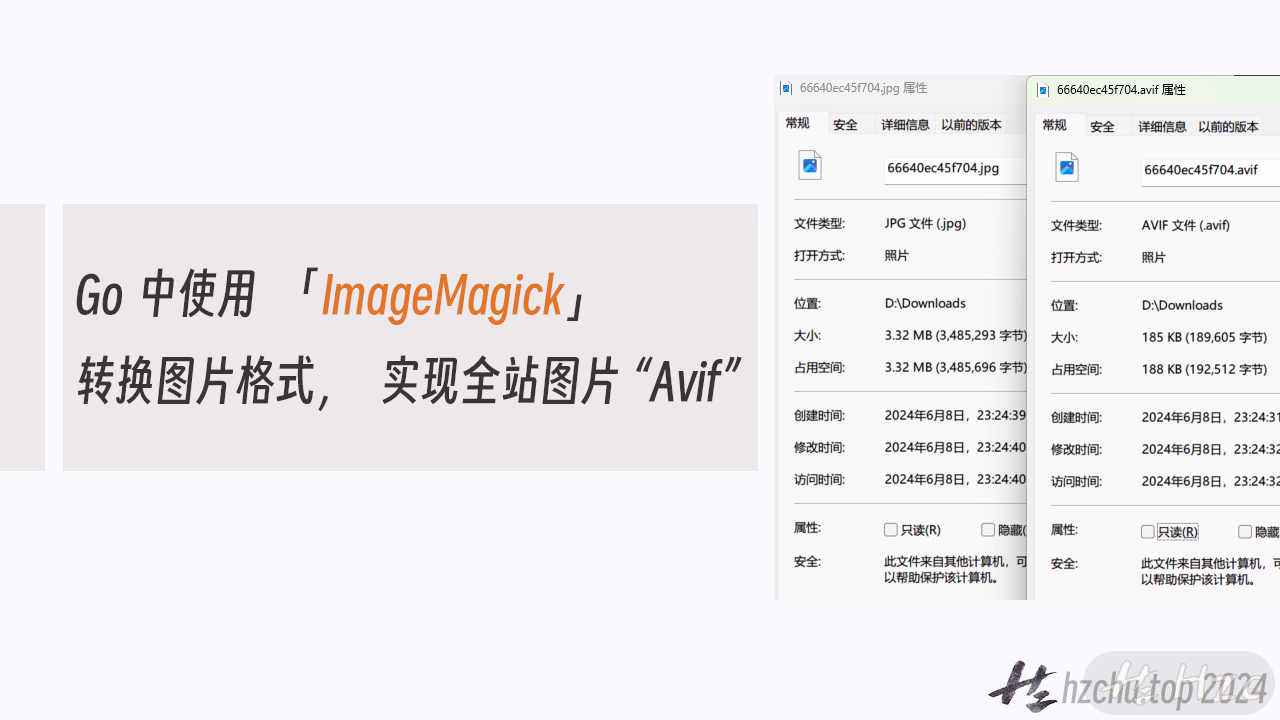Click the size-on-disk value "188 KB (192,512 字节)"
The image size is (1280, 720).
[1204, 370]
